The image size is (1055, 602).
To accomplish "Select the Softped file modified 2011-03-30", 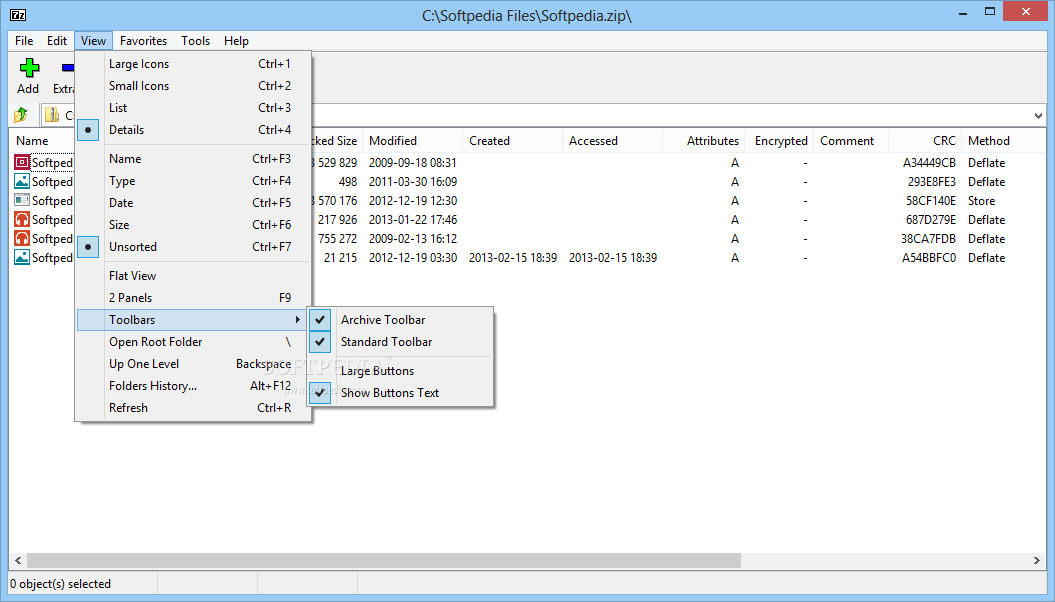I will tap(44, 182).
